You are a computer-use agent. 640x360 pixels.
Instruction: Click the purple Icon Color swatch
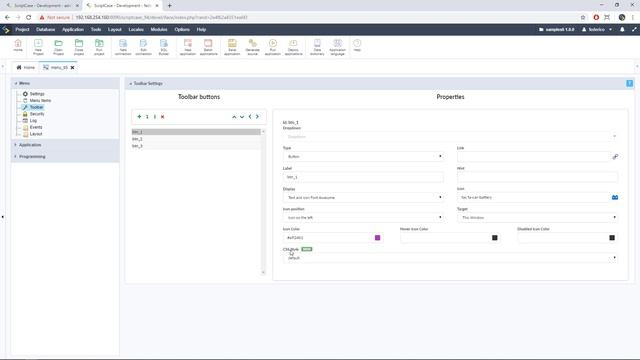click(378, 238)
